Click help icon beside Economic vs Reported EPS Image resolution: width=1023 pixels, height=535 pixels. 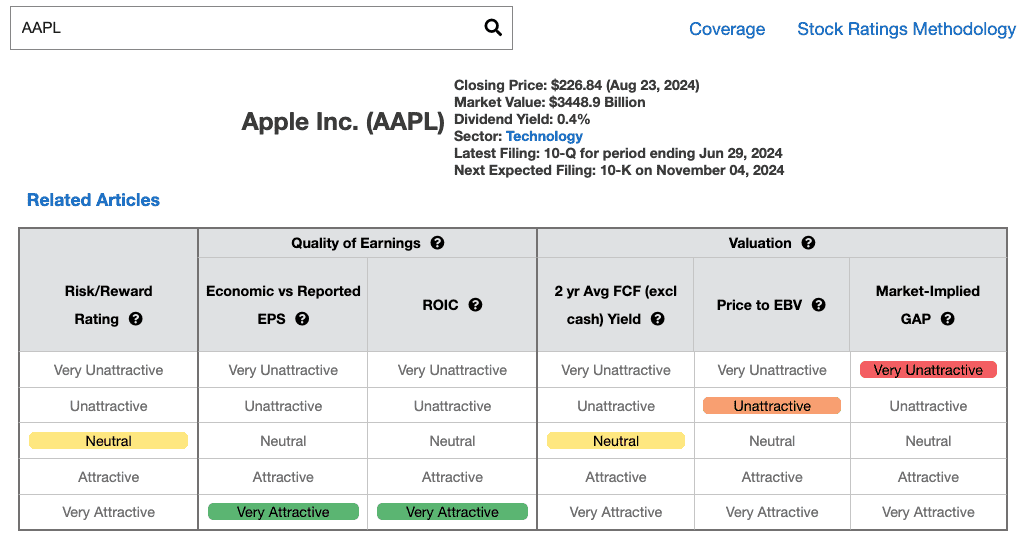coord(302,319)
